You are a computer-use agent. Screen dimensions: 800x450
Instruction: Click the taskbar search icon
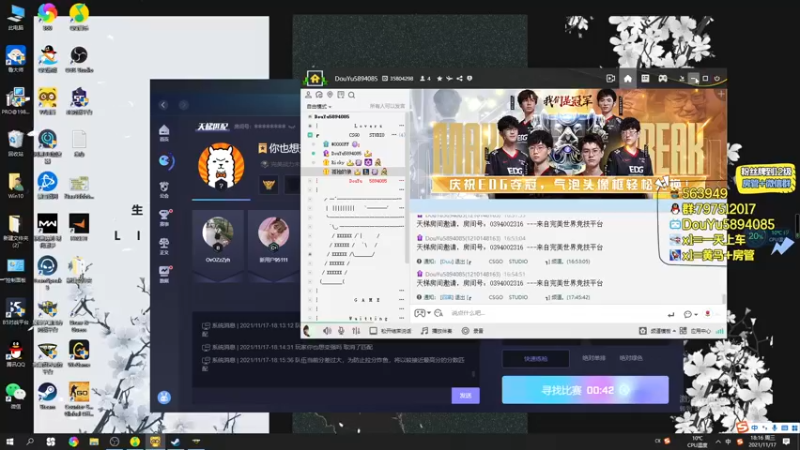pos(30,442)
